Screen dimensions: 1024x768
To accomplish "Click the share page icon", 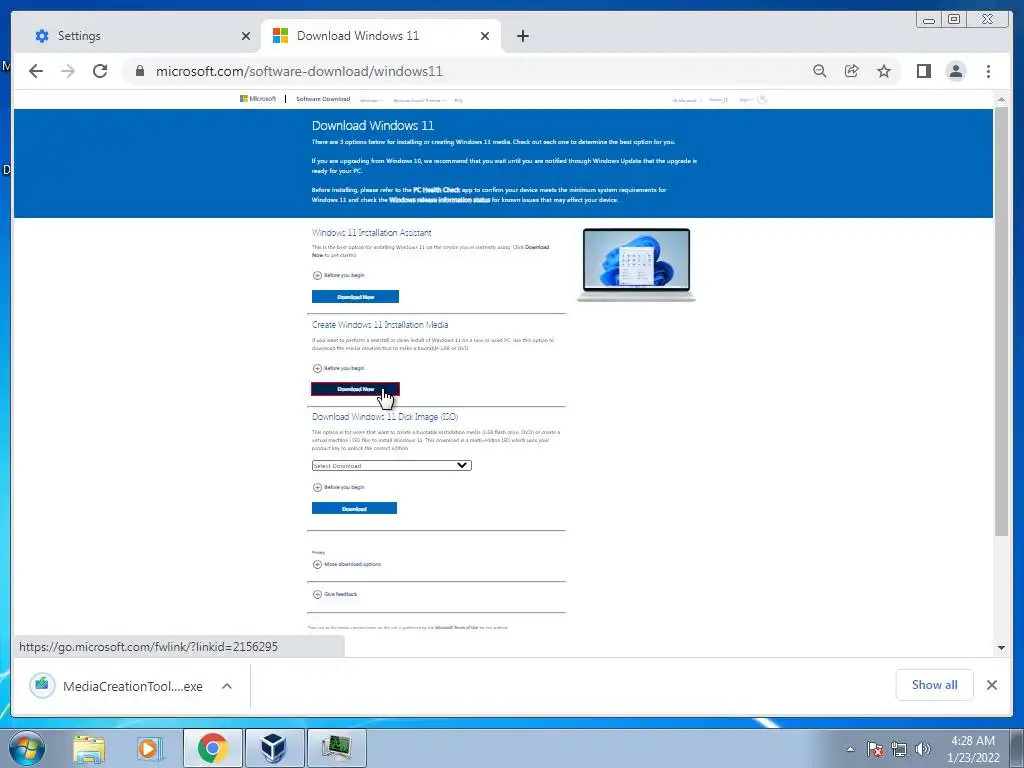I will point(852,71).
